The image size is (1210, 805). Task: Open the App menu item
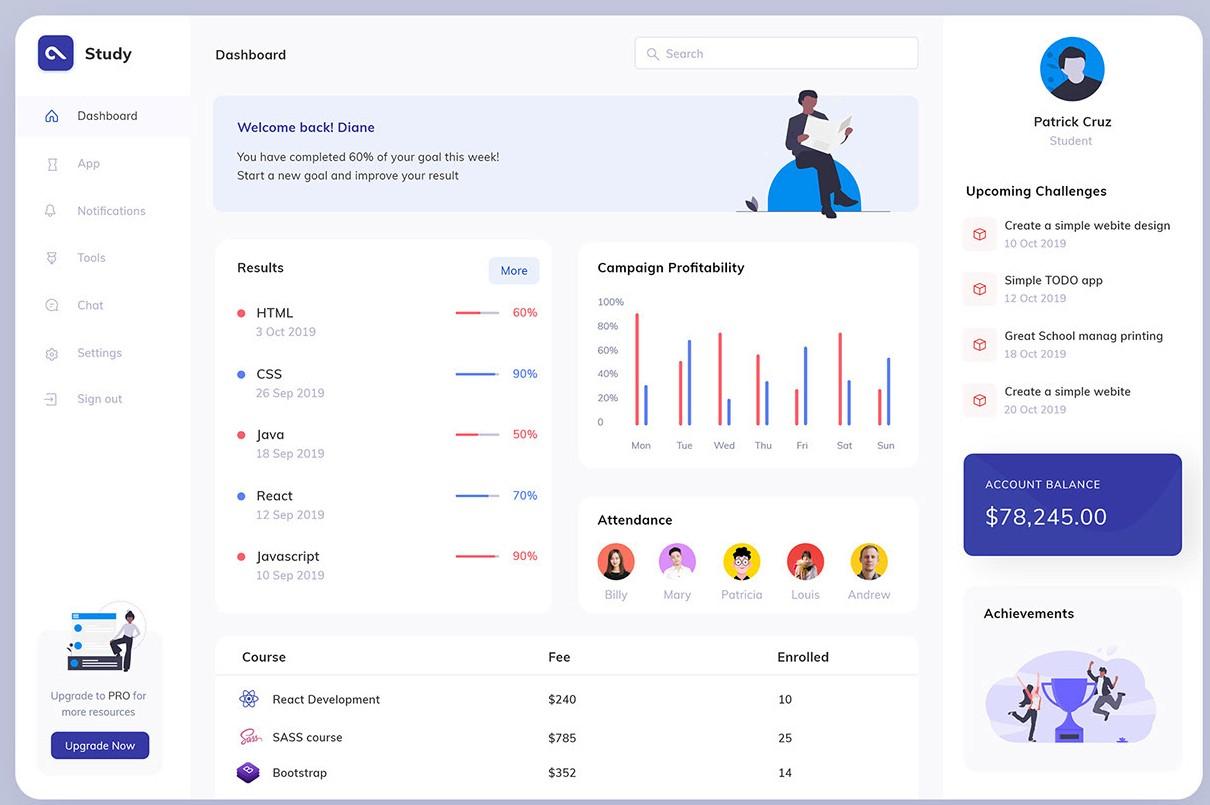pos(88,164)
